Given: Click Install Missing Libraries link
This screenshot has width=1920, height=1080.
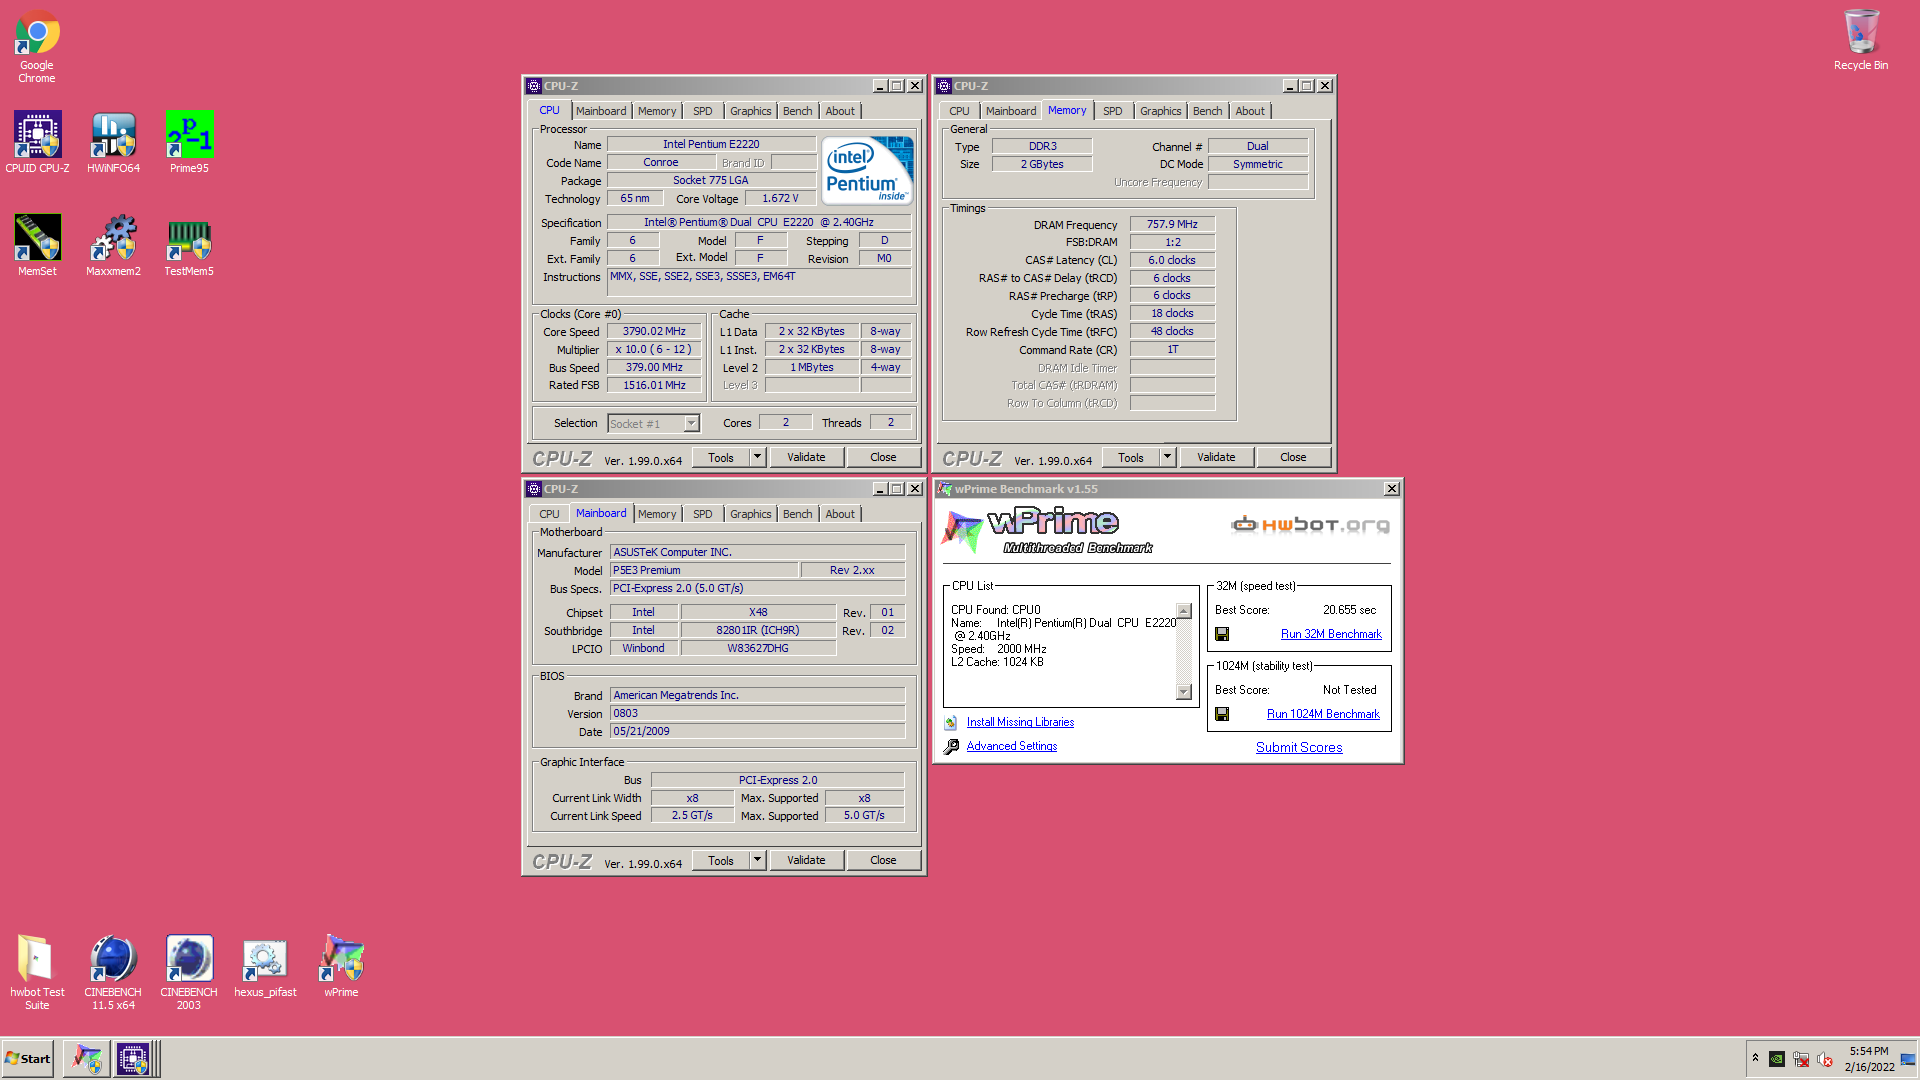Looking at the screenshot, I should 1020,722.
